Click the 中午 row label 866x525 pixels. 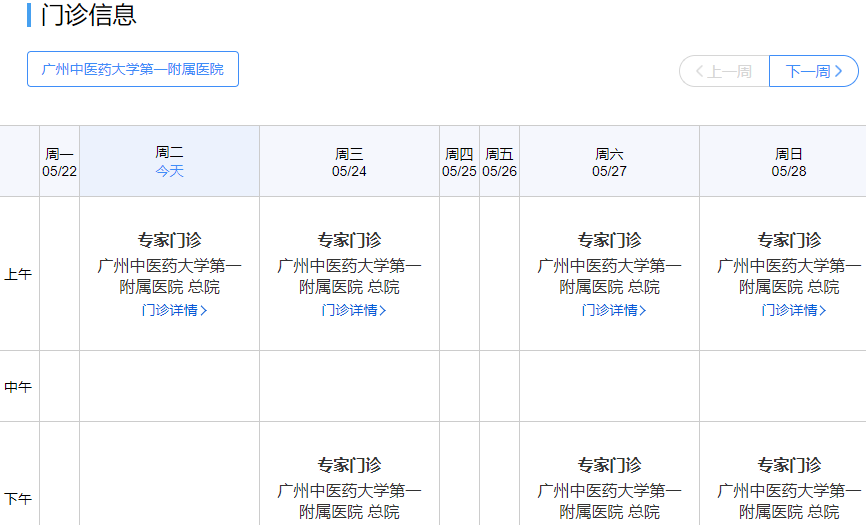pos(18,387)
